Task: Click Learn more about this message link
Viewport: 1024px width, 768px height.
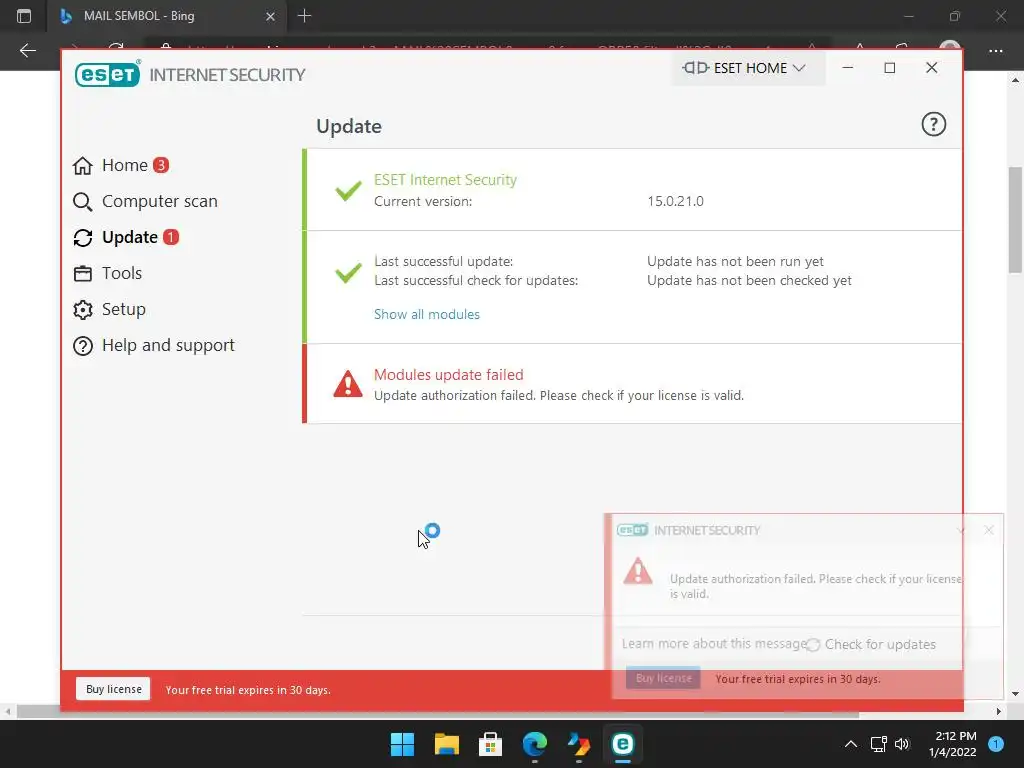Action: pos(714,644)
